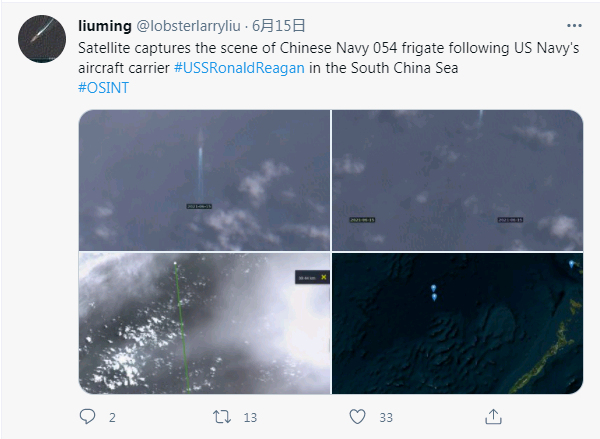View top-left satellite image with ship wake
Viewport: 600px width, 439px height.
pyautogui.click(x=204, y=179)
